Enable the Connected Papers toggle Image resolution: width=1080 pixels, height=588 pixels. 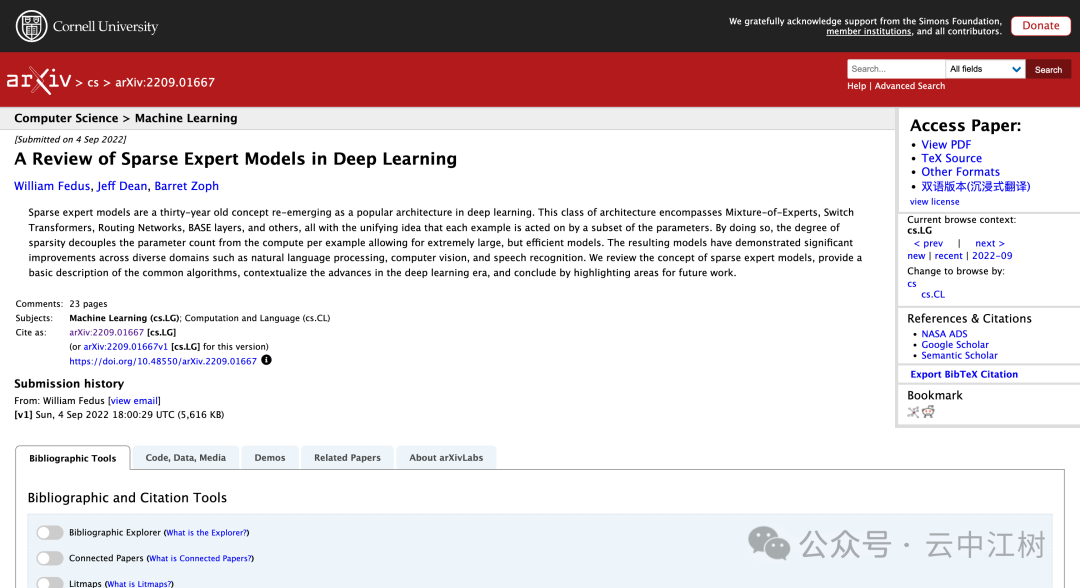coord(50,559)
